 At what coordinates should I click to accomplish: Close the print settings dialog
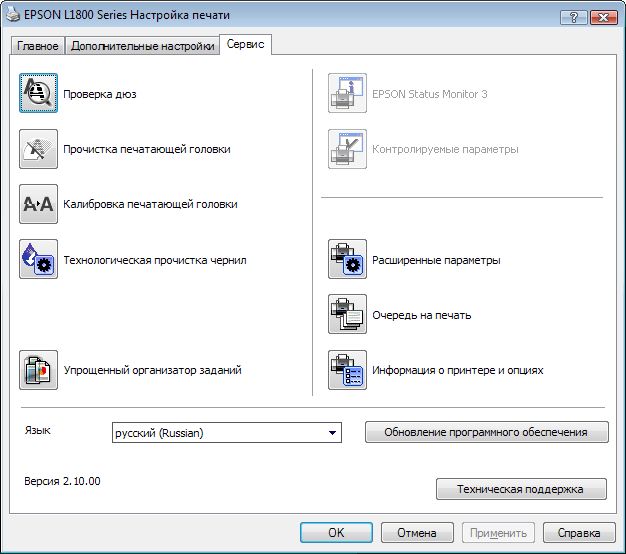coord(604,17)
